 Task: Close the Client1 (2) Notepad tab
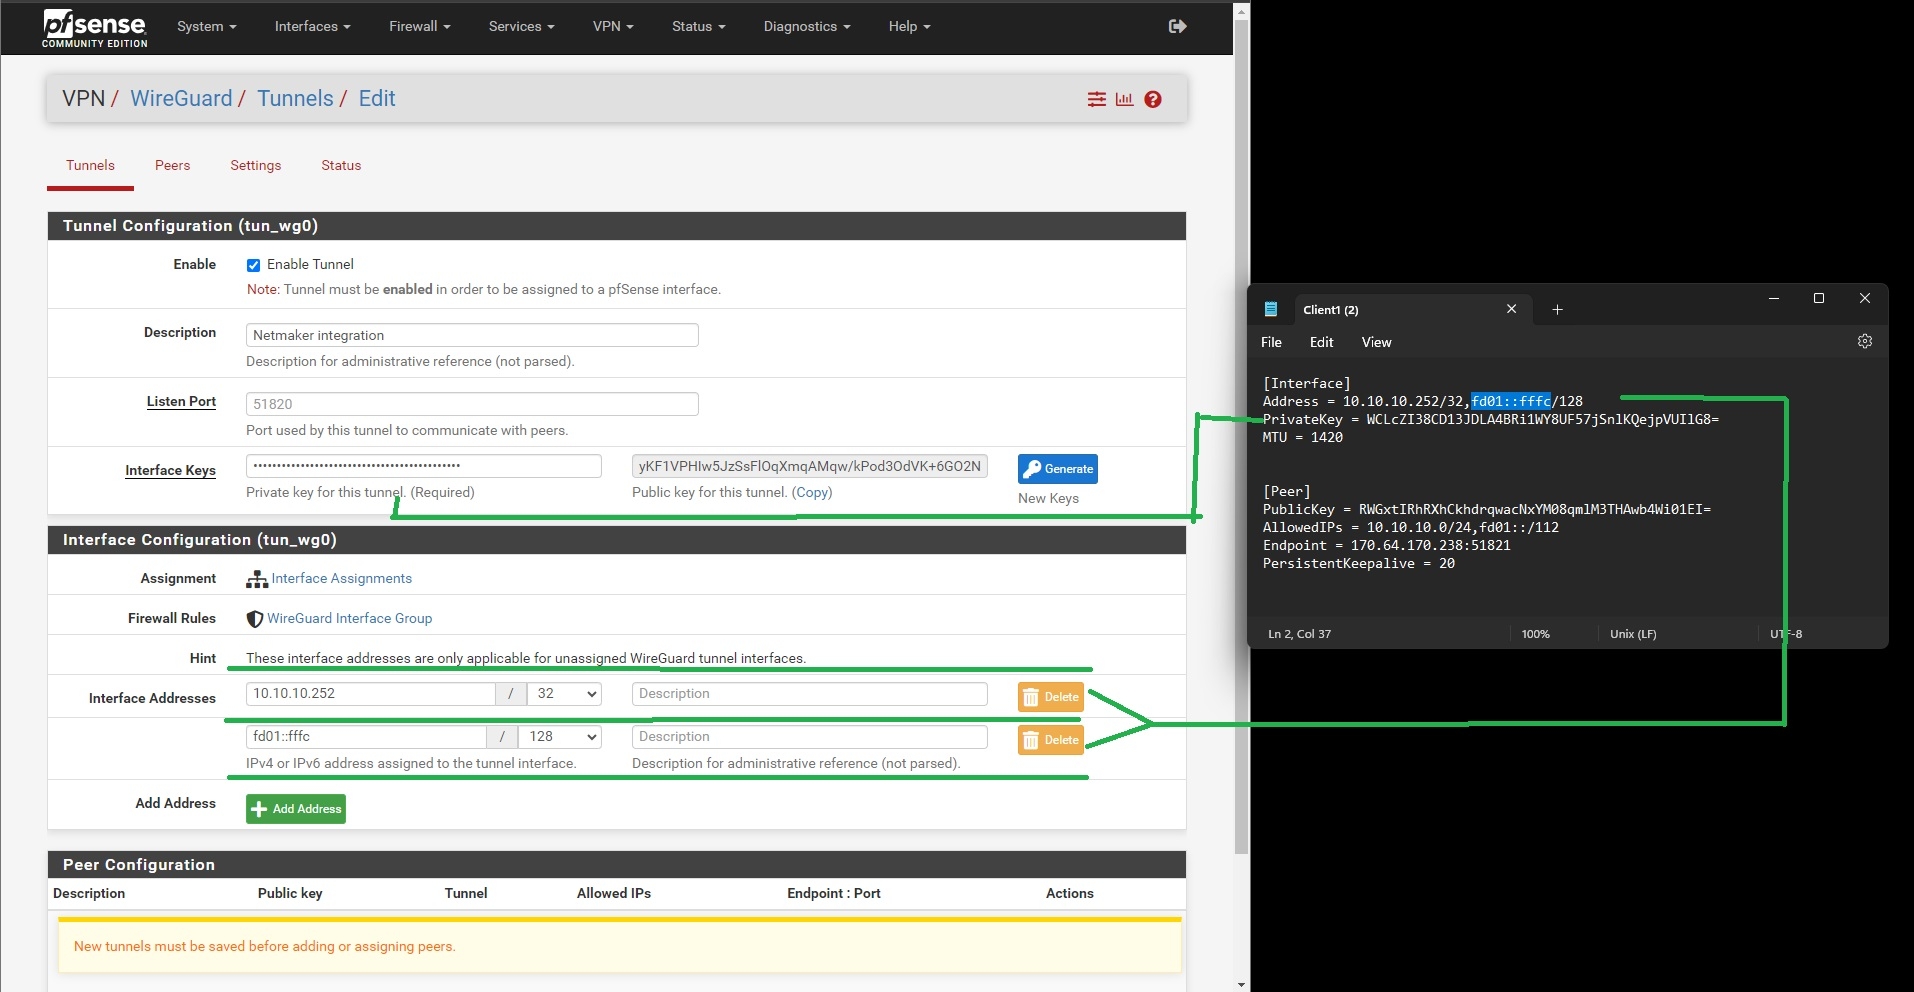(x=1511, y=310)
